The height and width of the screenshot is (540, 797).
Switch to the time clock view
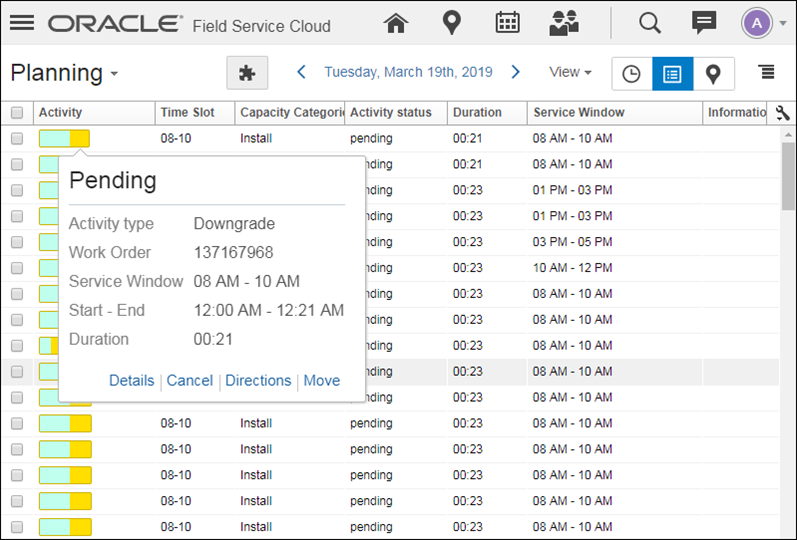pos(632,73)
